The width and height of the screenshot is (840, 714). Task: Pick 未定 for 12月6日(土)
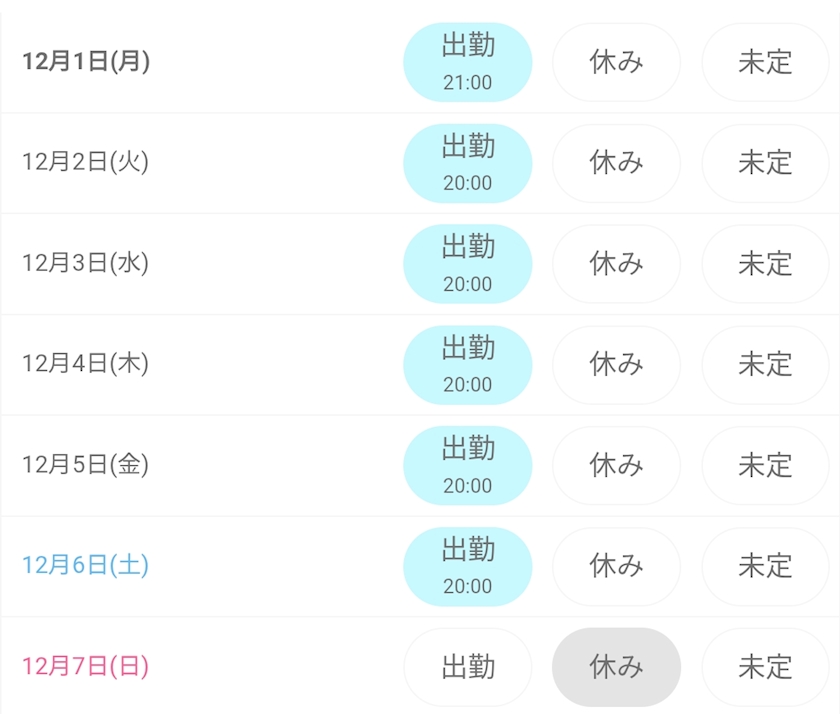coord(765,566)
